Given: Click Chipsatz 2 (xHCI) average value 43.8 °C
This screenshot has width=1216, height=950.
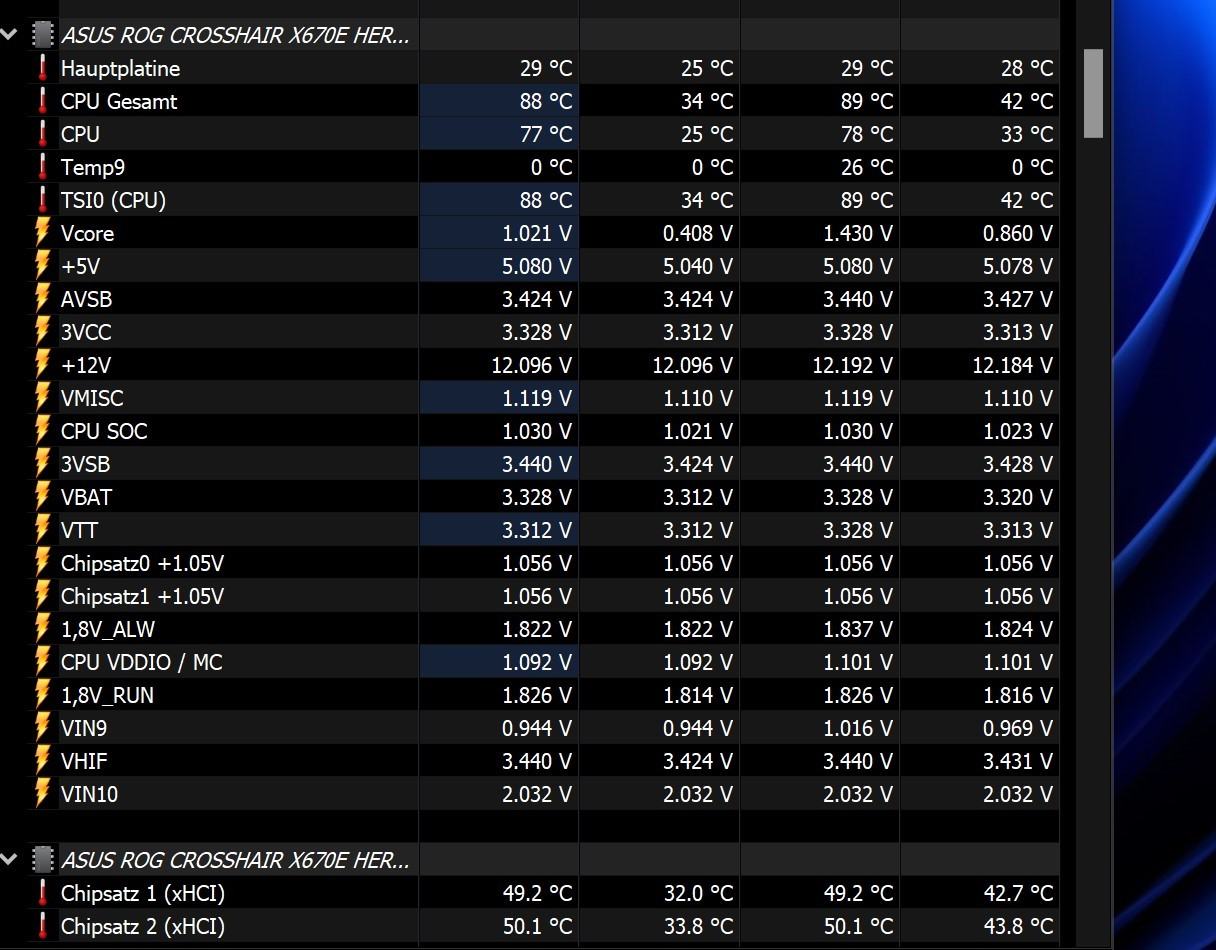Looking at the screenshot, I should tap(1018, 926).
